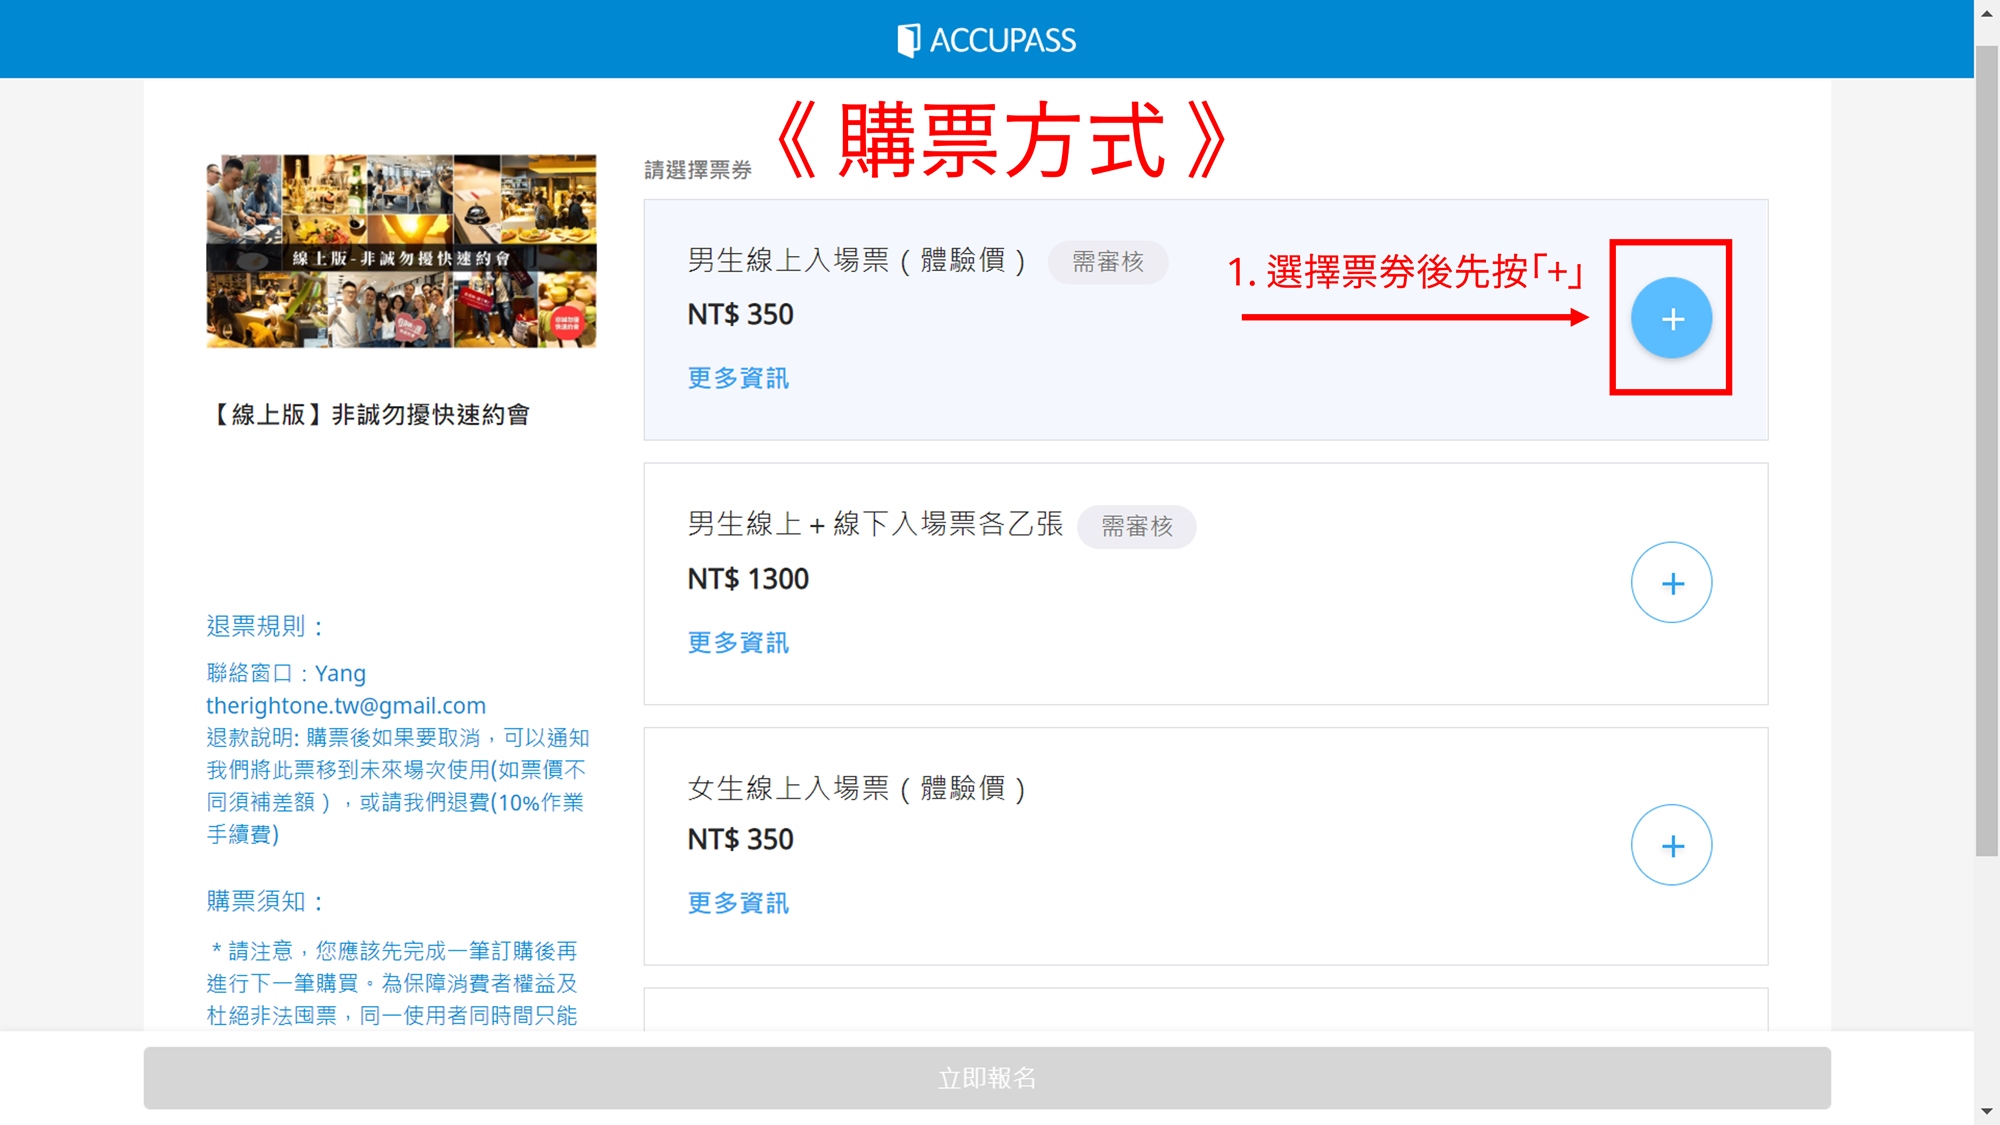The height and width of the screenshot is (1125, 2000).
Task: Click 需審核 badge on 男生線上入場票
Action: 1107,262
